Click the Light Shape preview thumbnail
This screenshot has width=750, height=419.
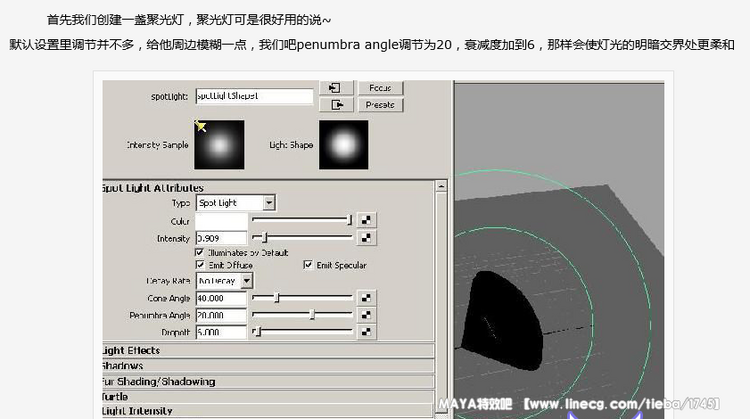(343, 145)
